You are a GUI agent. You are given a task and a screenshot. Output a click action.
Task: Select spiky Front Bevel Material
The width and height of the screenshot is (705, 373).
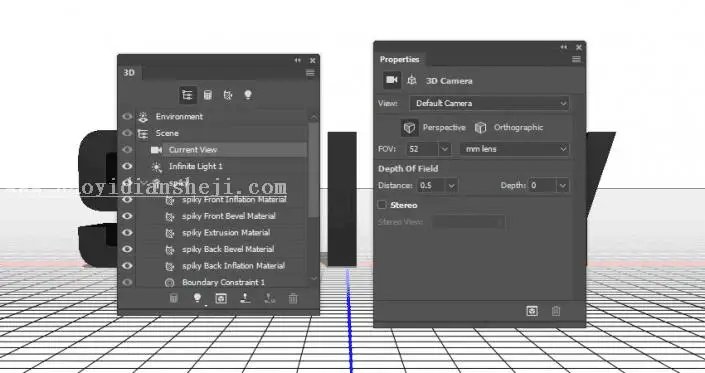point(222,216)
